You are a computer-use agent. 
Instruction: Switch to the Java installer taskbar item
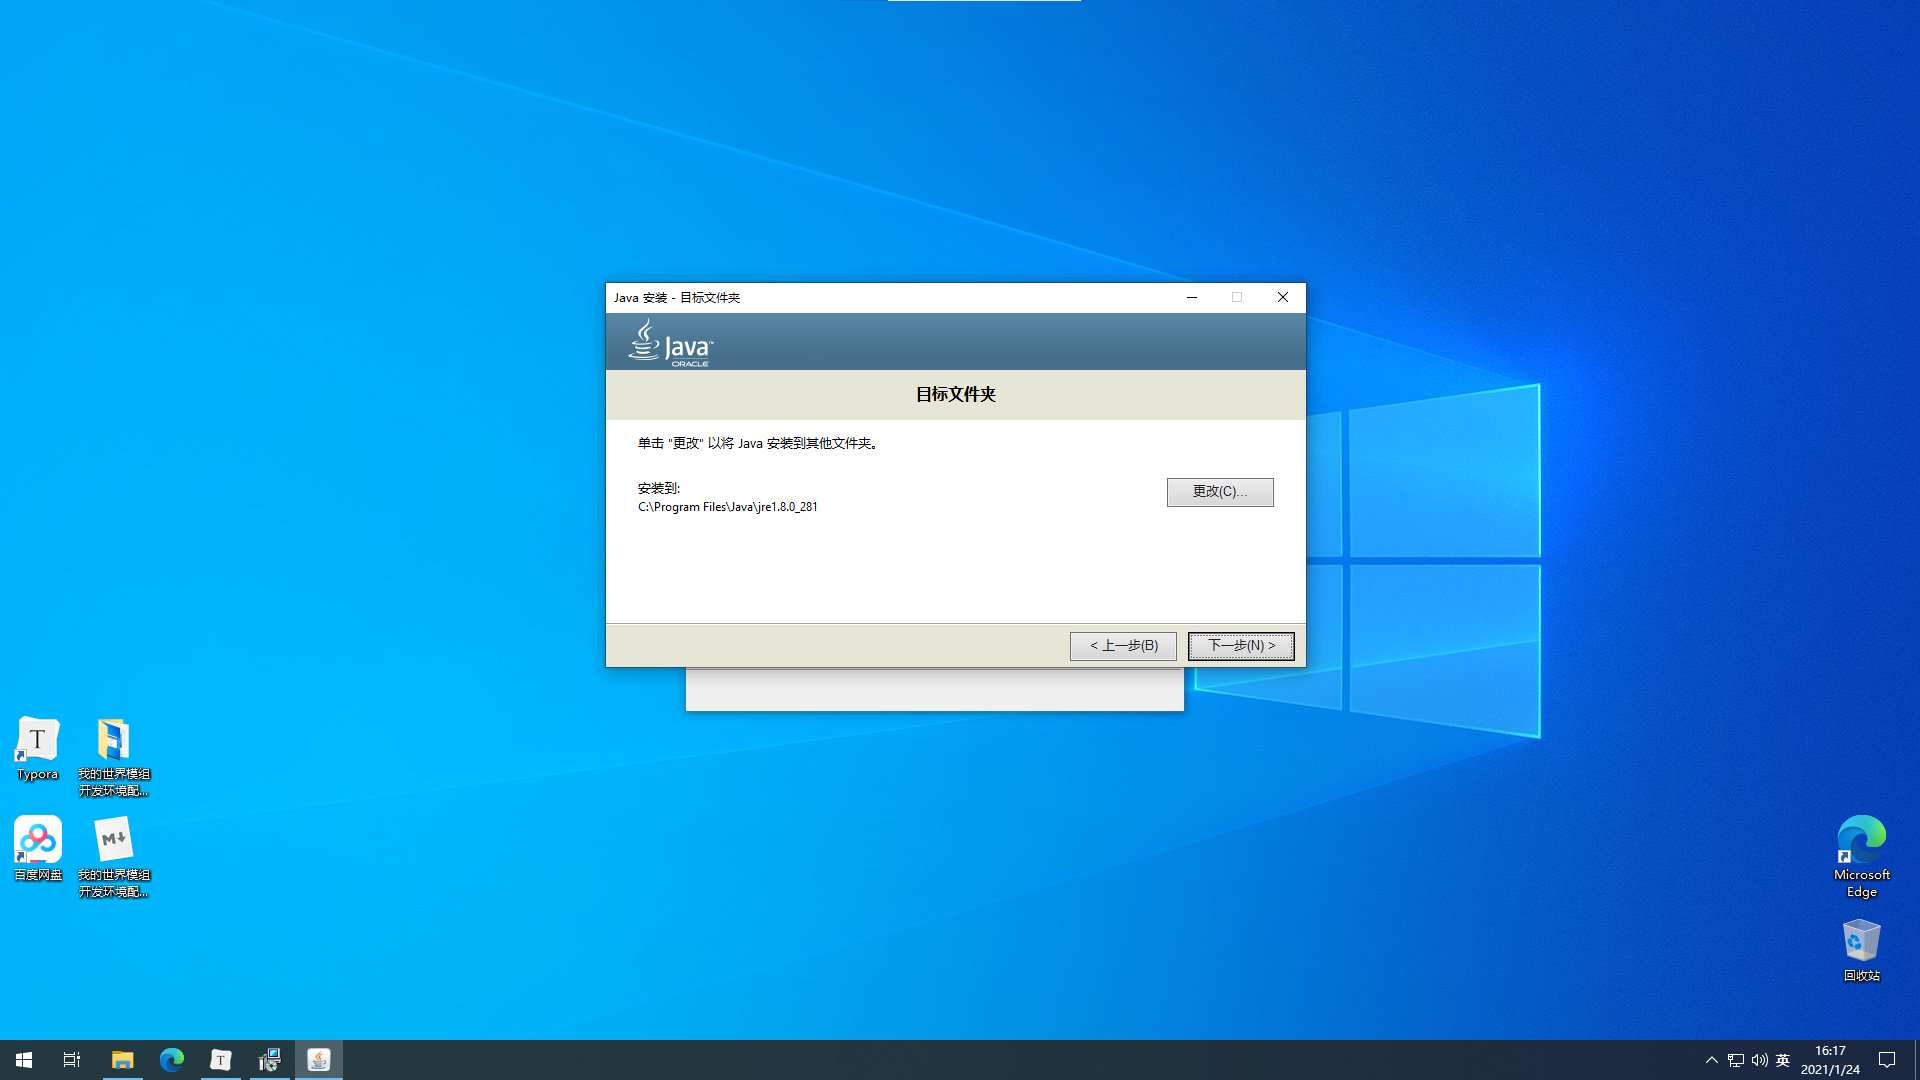point(319,1060)
